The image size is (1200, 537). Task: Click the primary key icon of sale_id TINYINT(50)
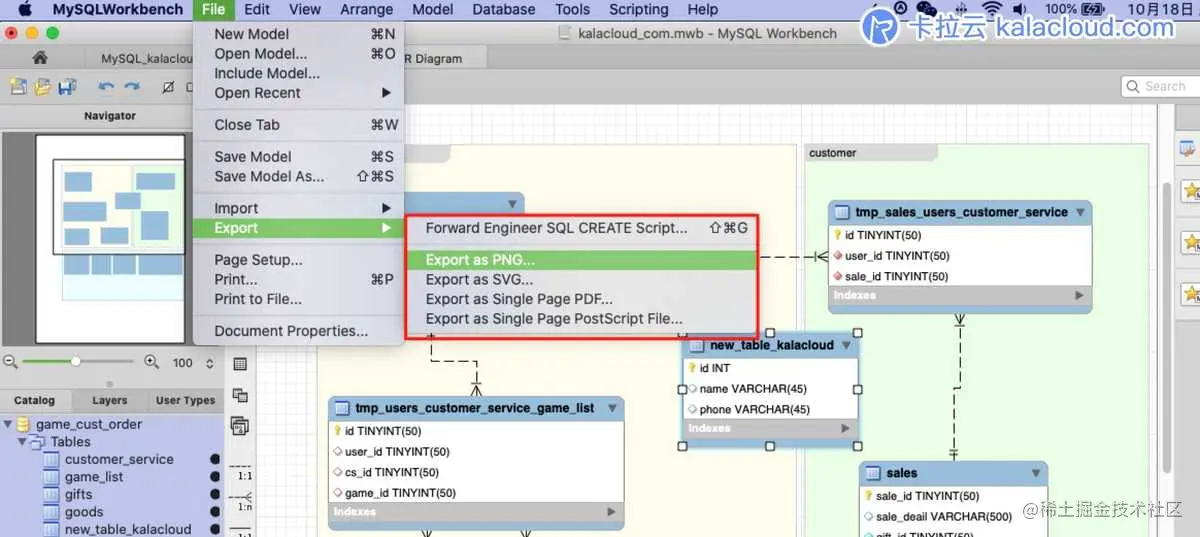(x=868, y=496)
